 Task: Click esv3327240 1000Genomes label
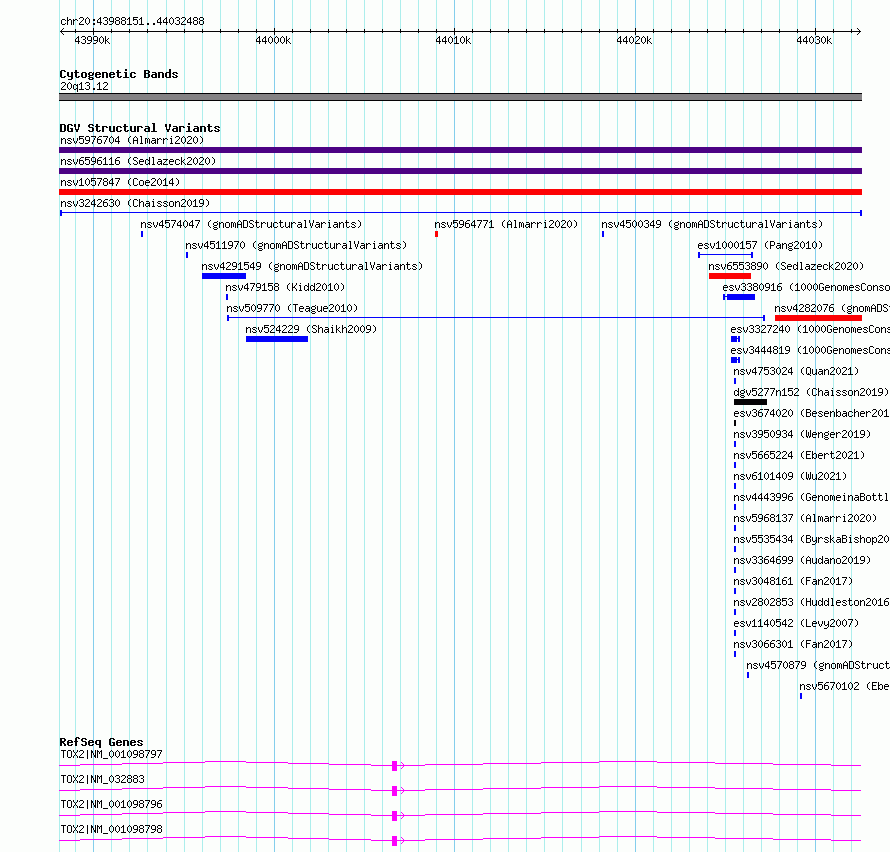(810, 329)
